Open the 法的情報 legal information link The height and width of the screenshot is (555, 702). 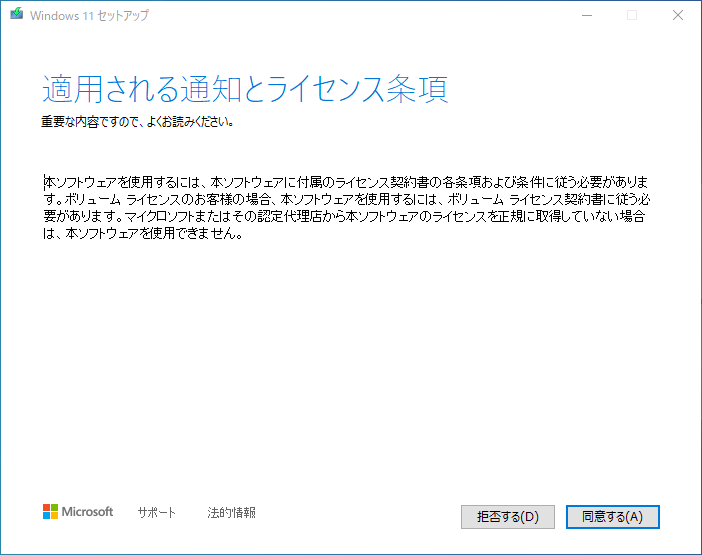231,512
